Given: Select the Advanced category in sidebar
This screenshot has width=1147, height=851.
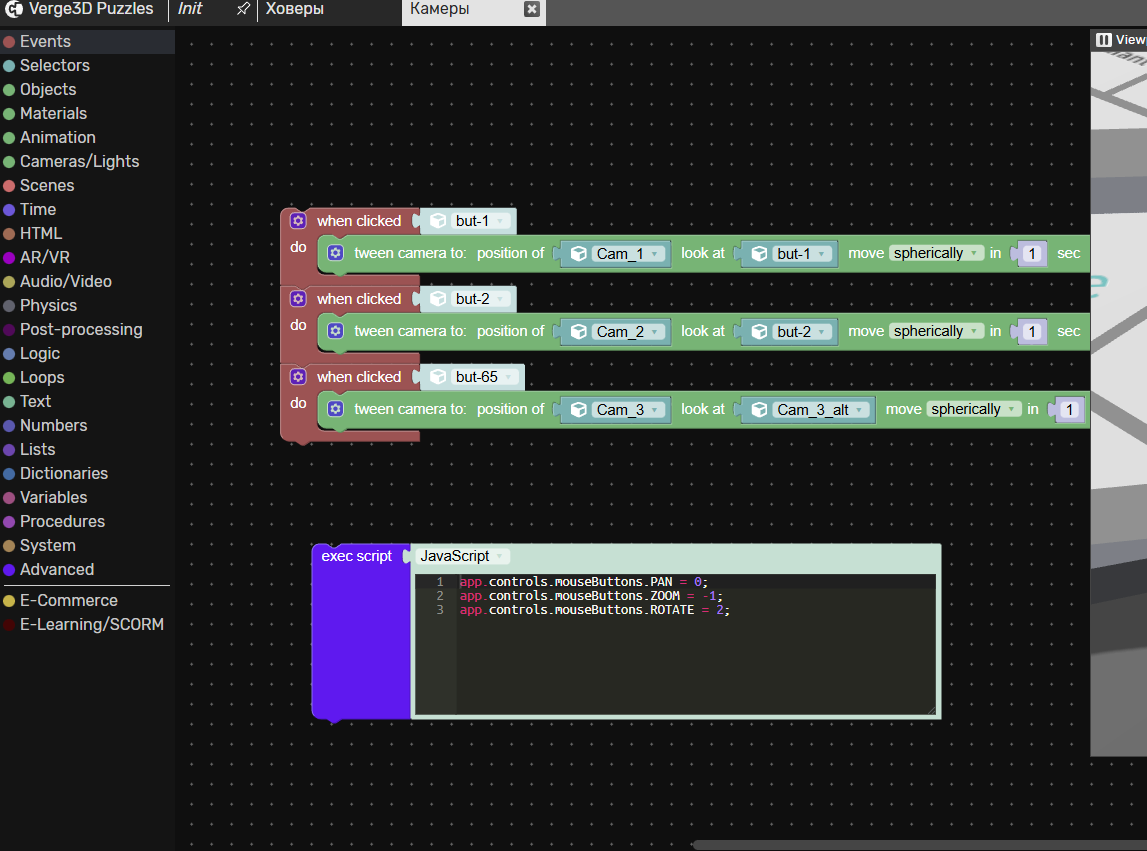Looking at the screenshot, I should pyautogui.click(x=57, y=569).
